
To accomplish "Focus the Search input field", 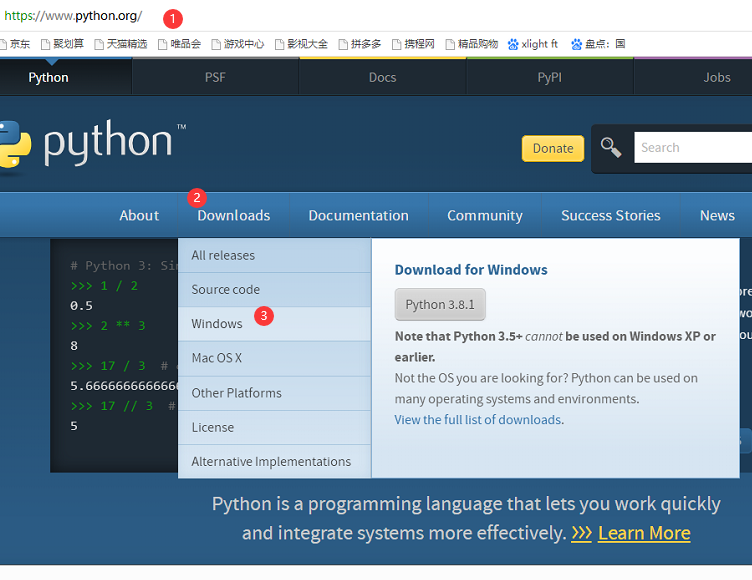I will coord(693,148).
